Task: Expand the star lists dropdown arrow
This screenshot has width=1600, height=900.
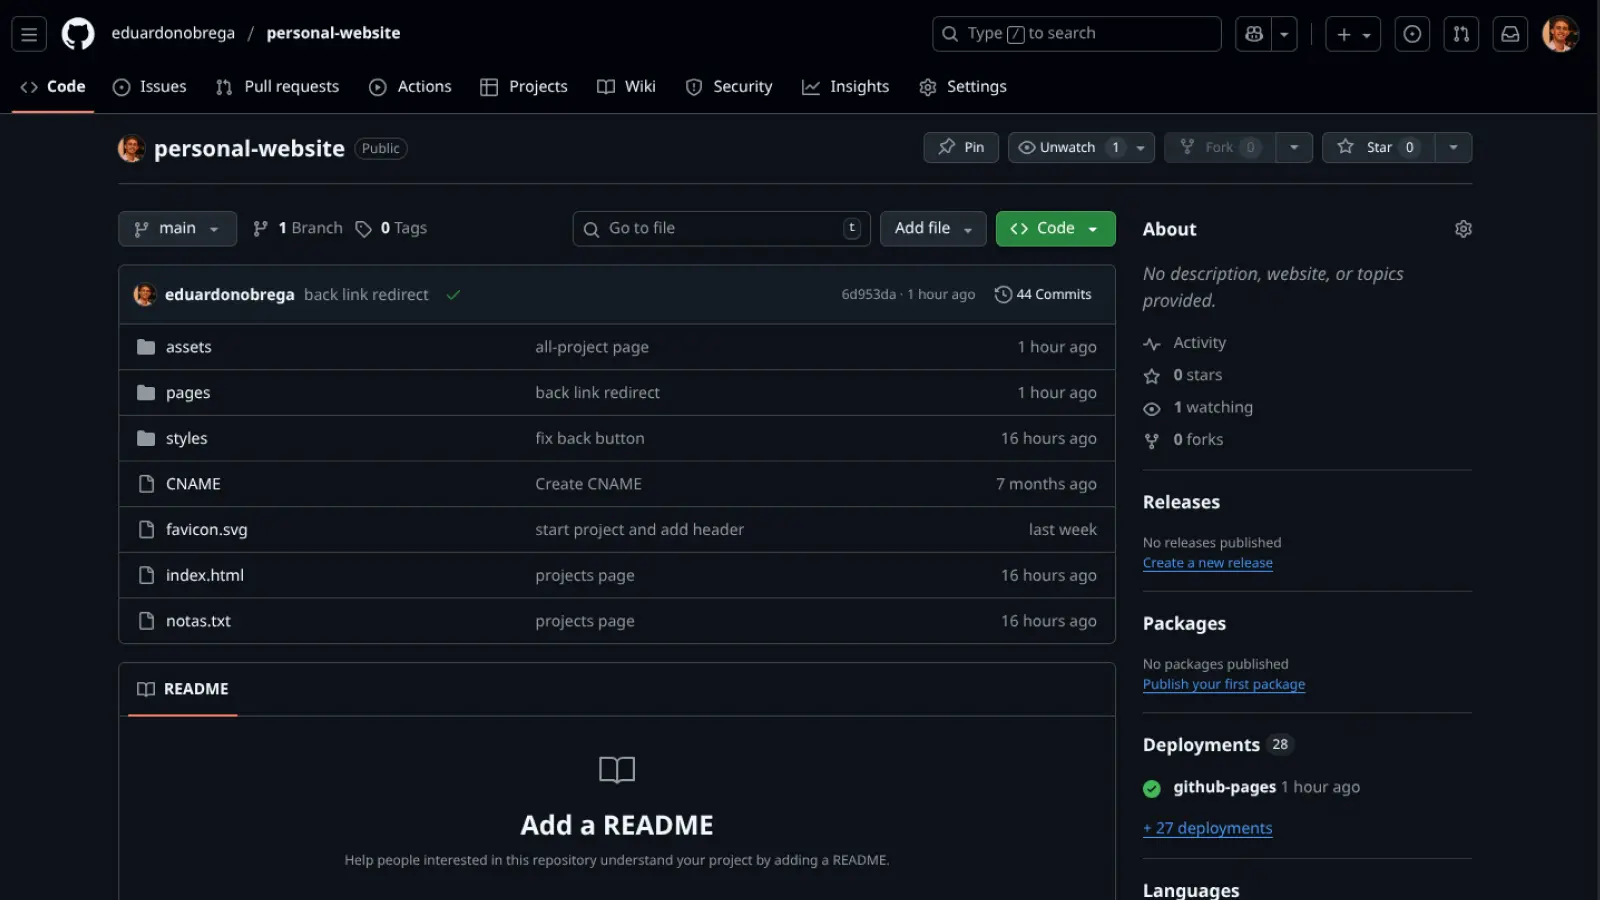Action: pyautogui.click(x=1453, y=148)
